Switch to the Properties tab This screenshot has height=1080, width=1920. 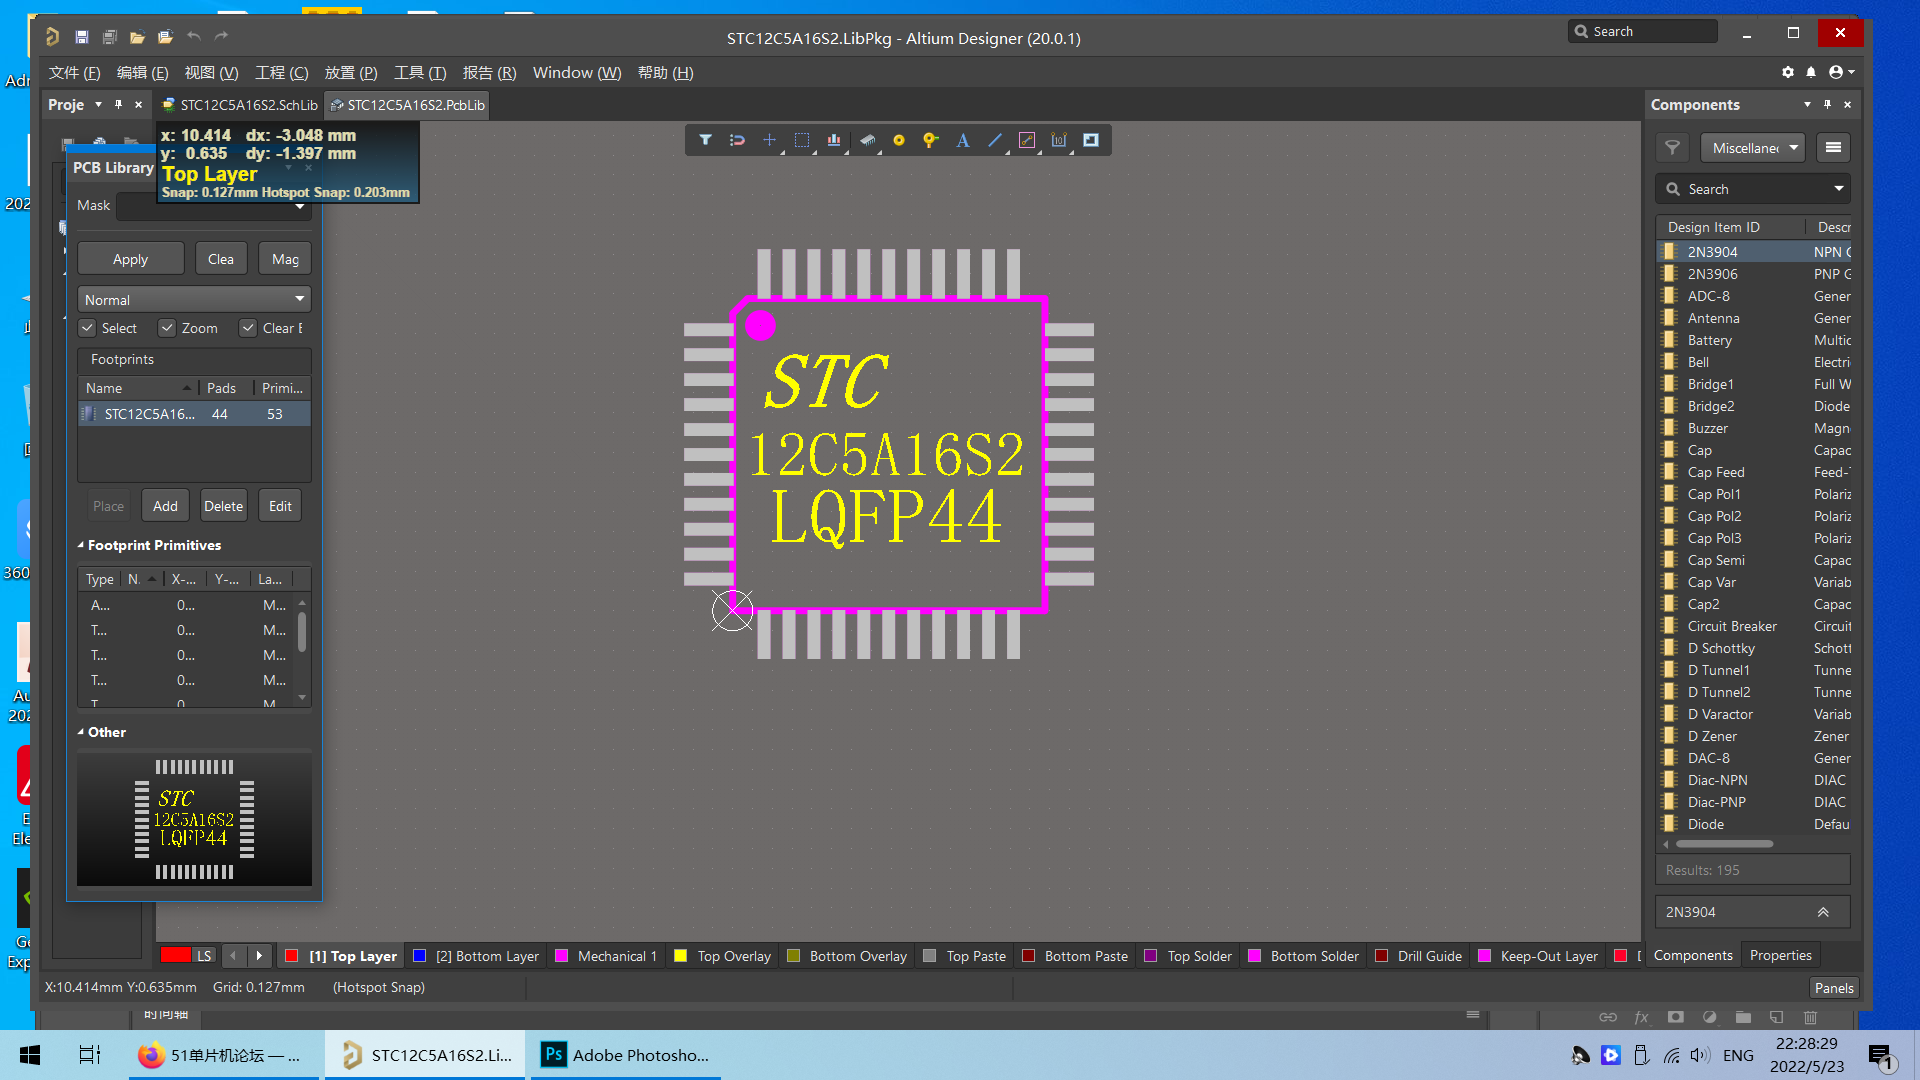[1780, 955]
